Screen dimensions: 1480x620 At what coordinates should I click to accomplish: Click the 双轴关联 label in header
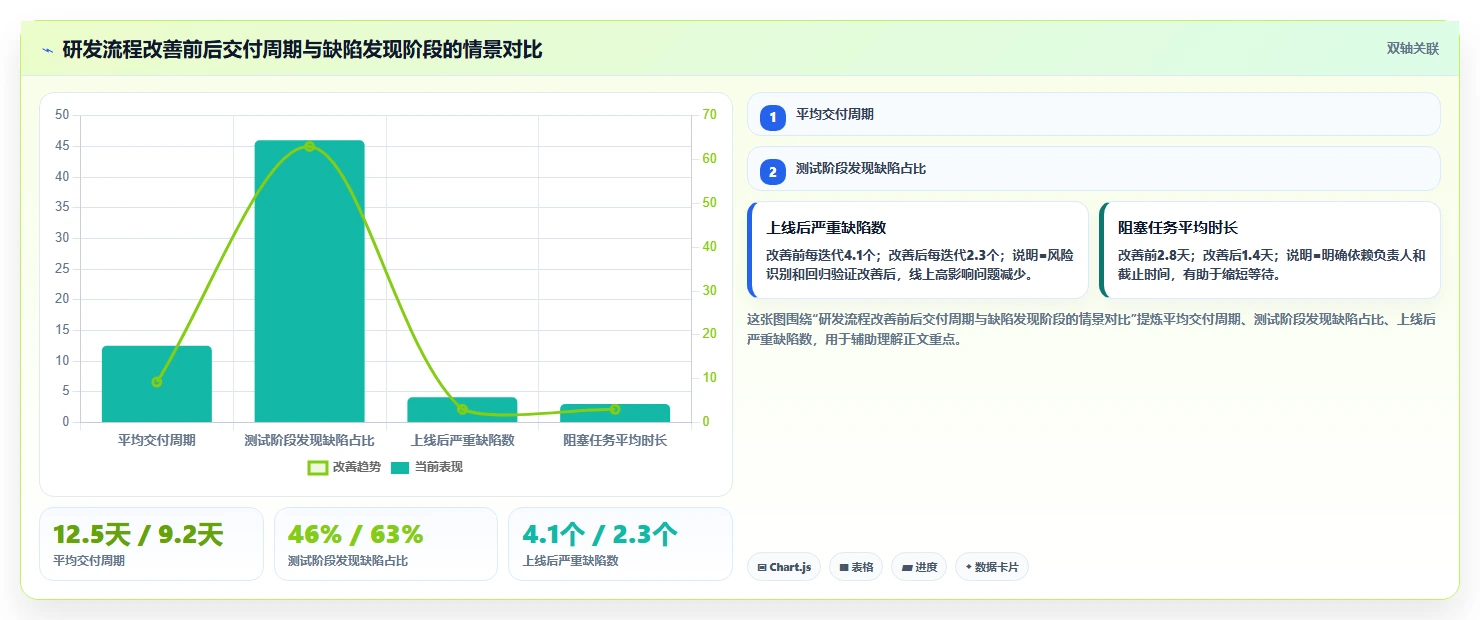[1412, 49]
